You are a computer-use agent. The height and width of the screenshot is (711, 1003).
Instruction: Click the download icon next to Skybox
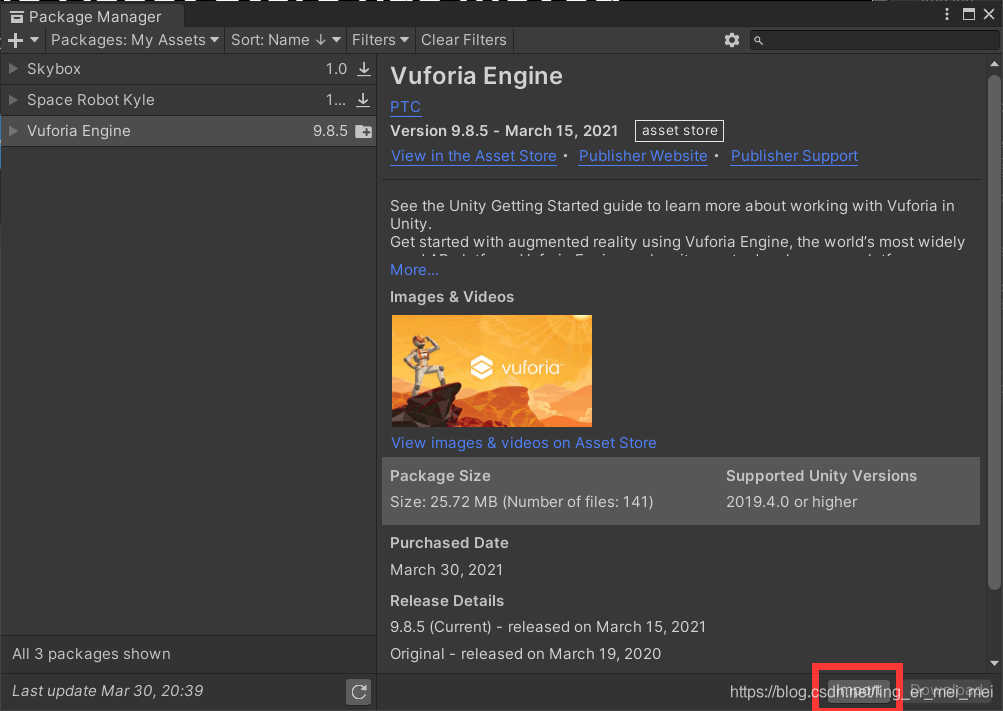click(363, 68)
